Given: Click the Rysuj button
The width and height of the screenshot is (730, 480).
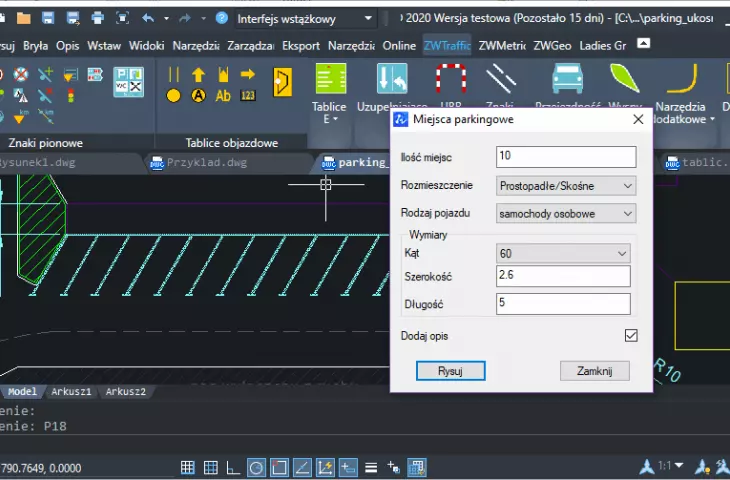Looking at the screenshot, I should coord(450,371).
